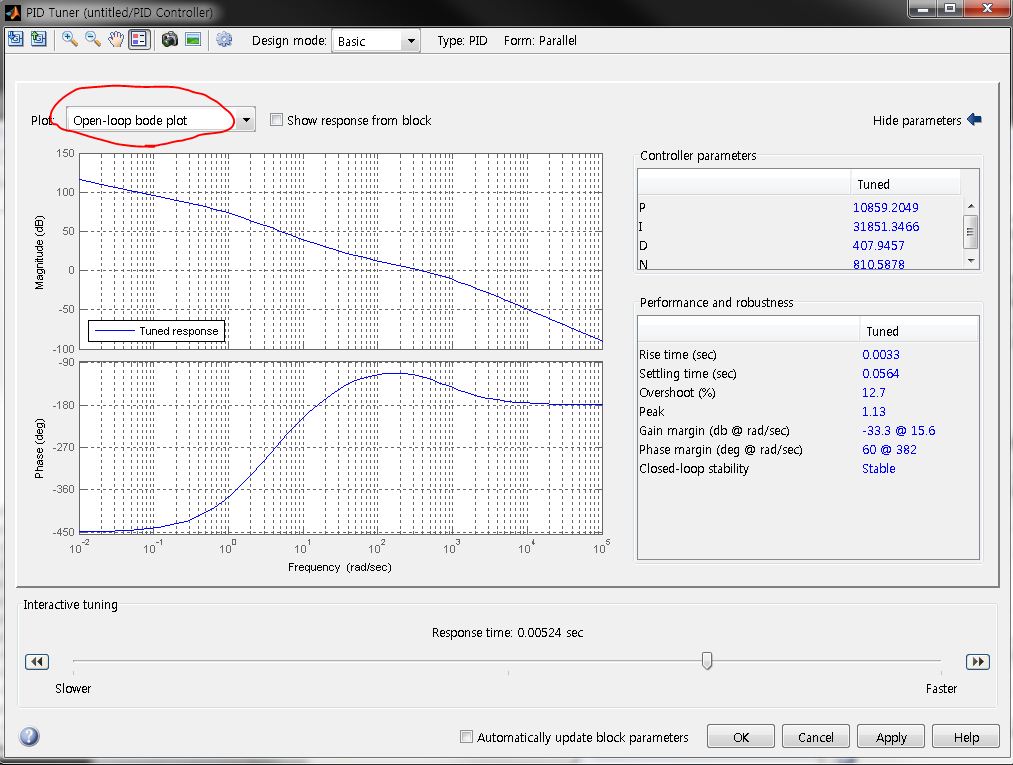
Task: Click the Cancel button
Action: click(815, 737)
